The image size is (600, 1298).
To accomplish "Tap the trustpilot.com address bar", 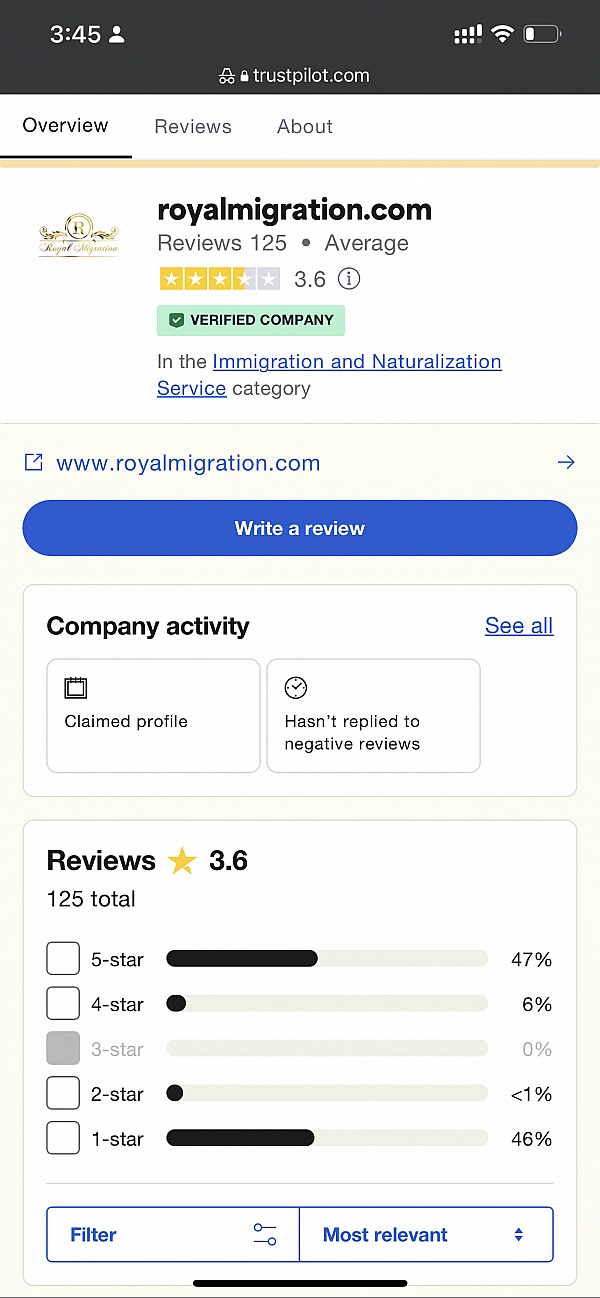I will [294, 76].
